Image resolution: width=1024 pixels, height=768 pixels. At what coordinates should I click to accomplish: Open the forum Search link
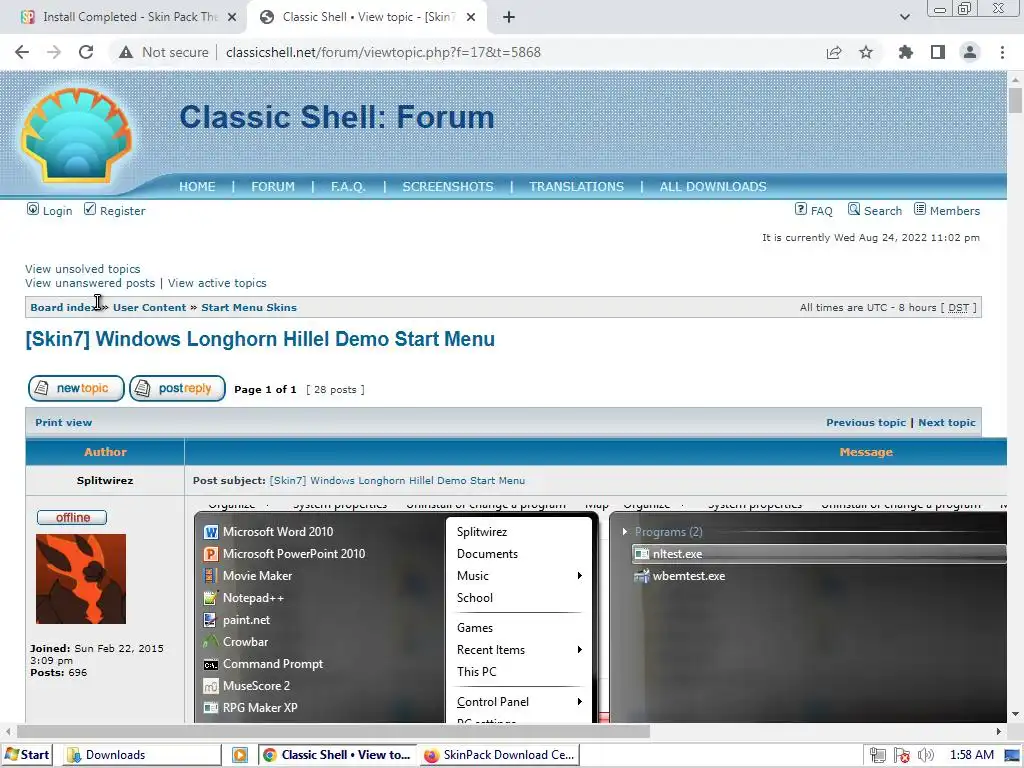[882, 211]
